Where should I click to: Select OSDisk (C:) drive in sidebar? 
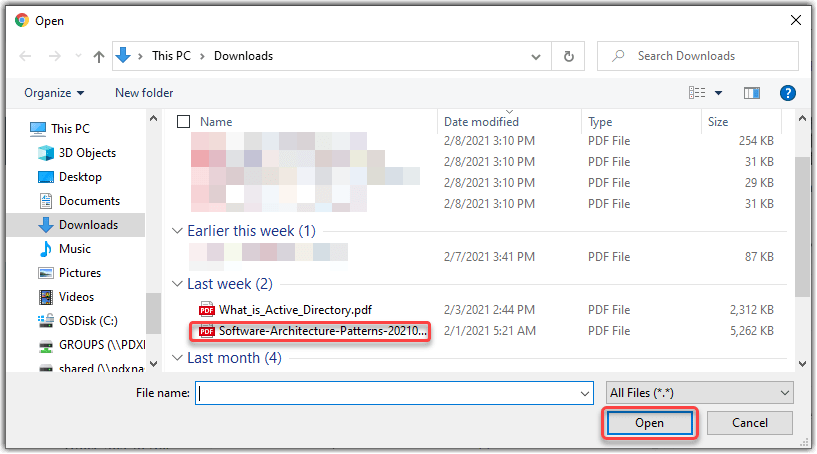click(89, 321)
